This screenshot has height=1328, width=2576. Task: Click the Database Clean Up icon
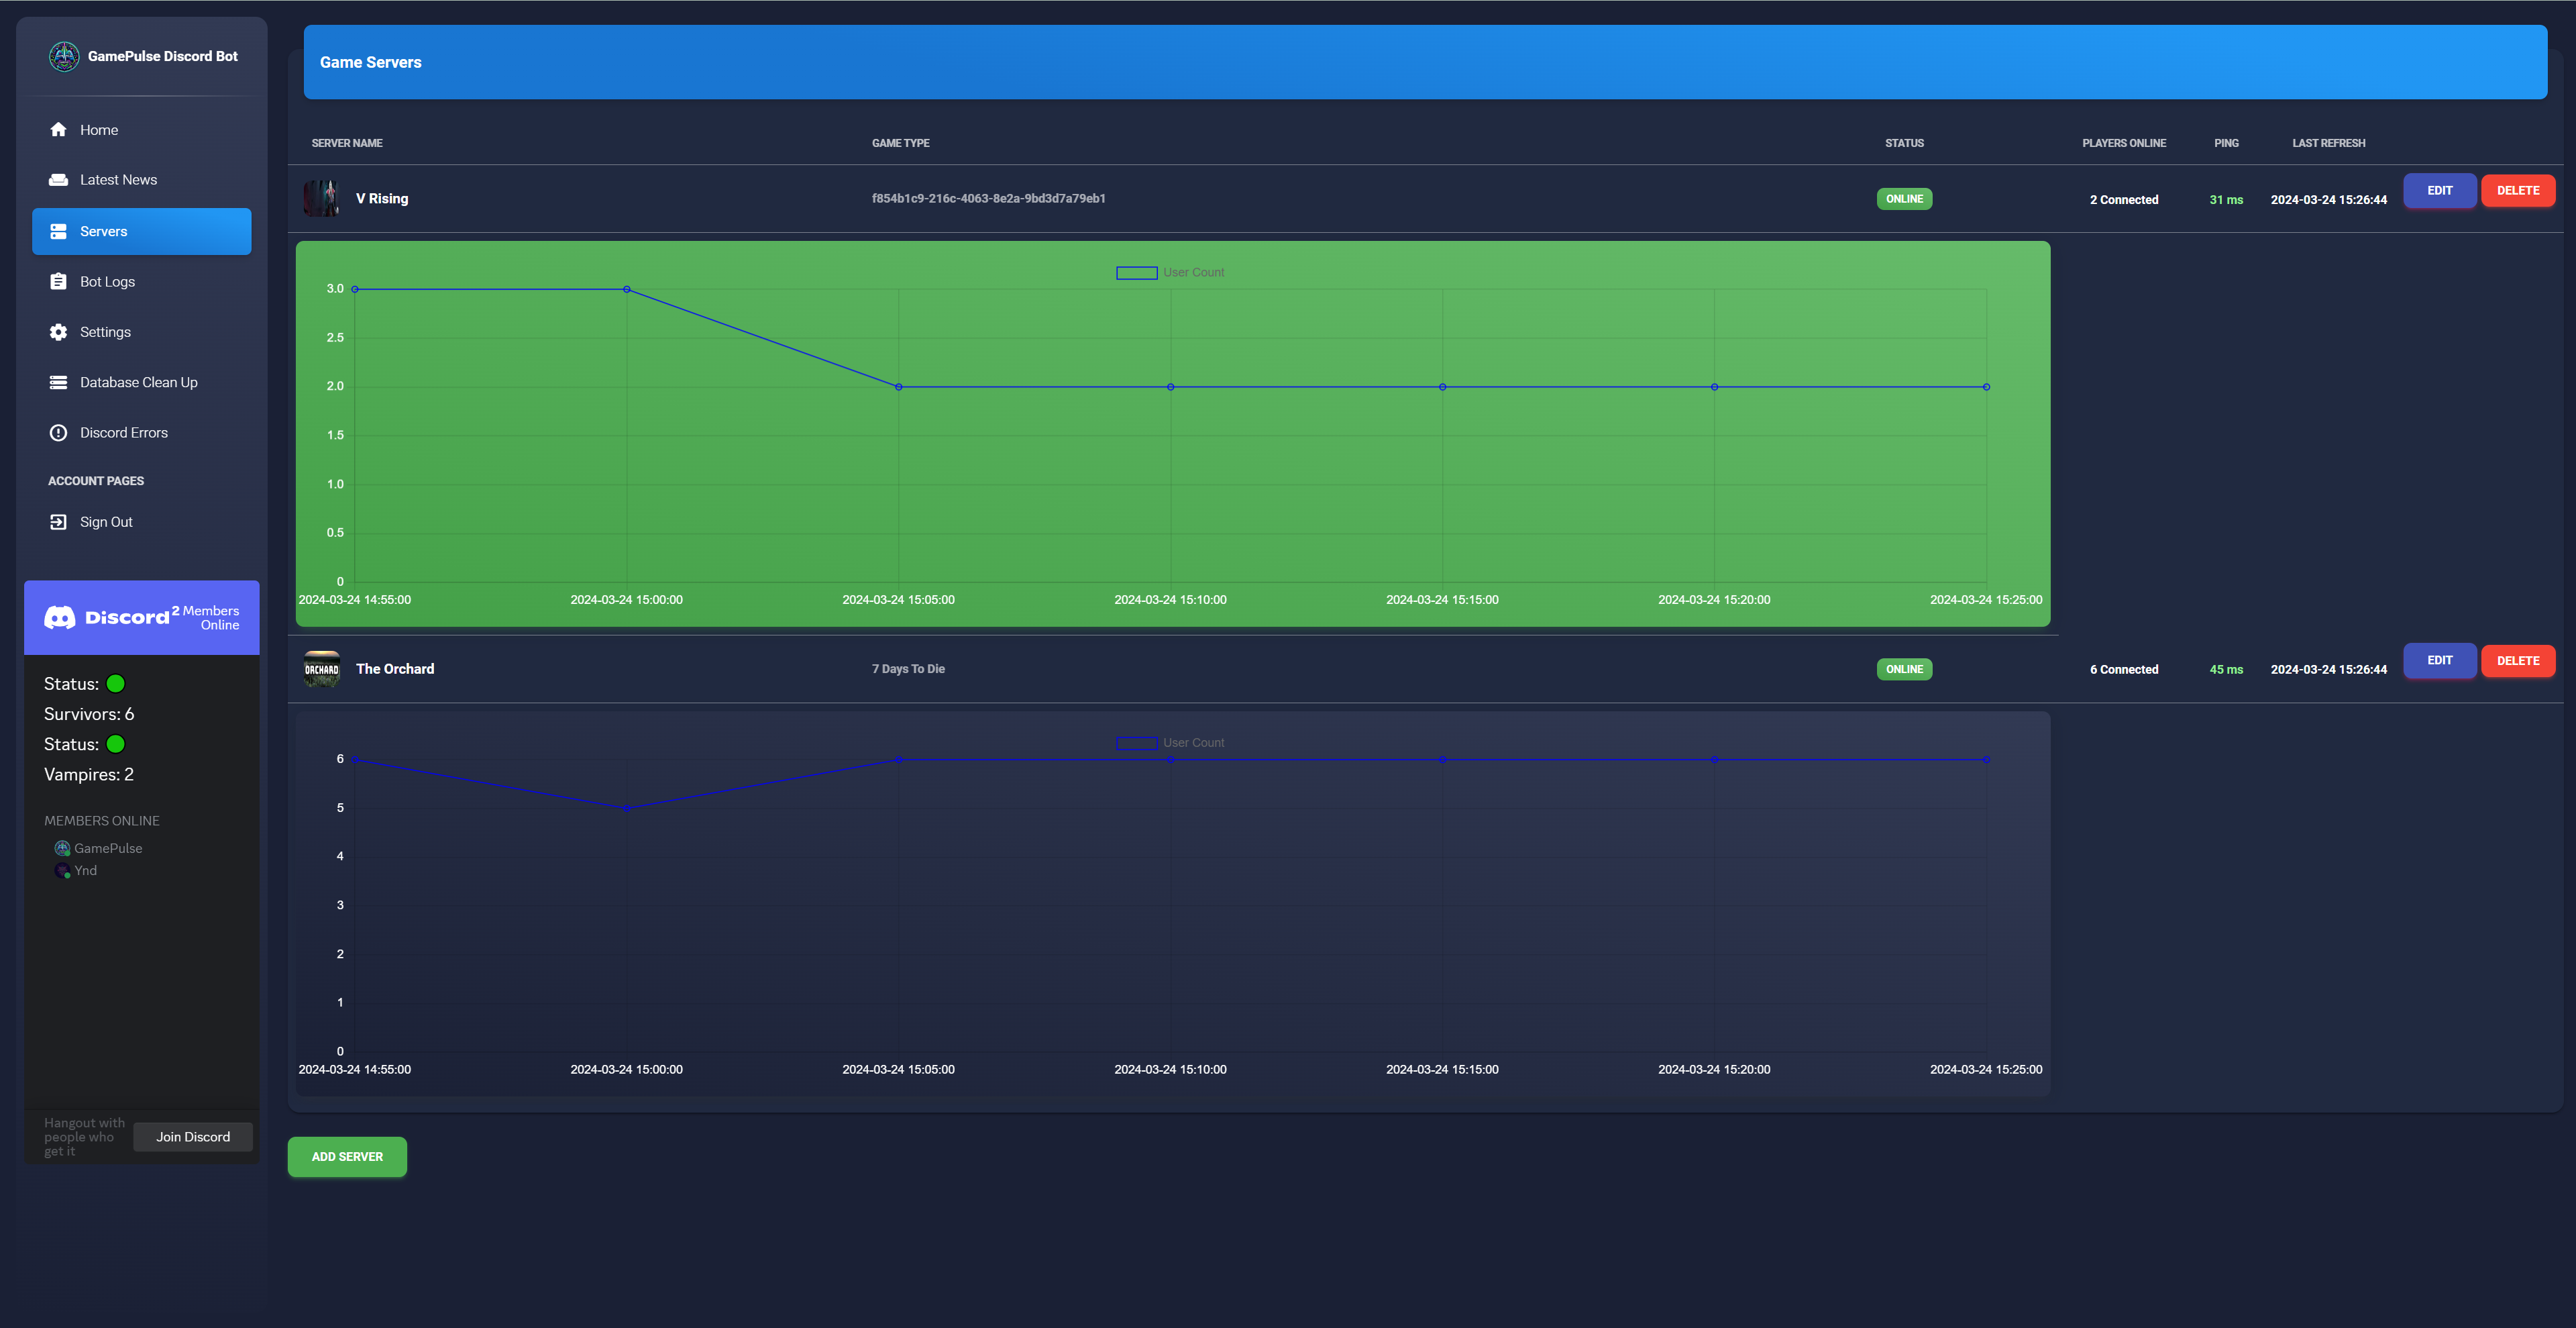(58, 383)
